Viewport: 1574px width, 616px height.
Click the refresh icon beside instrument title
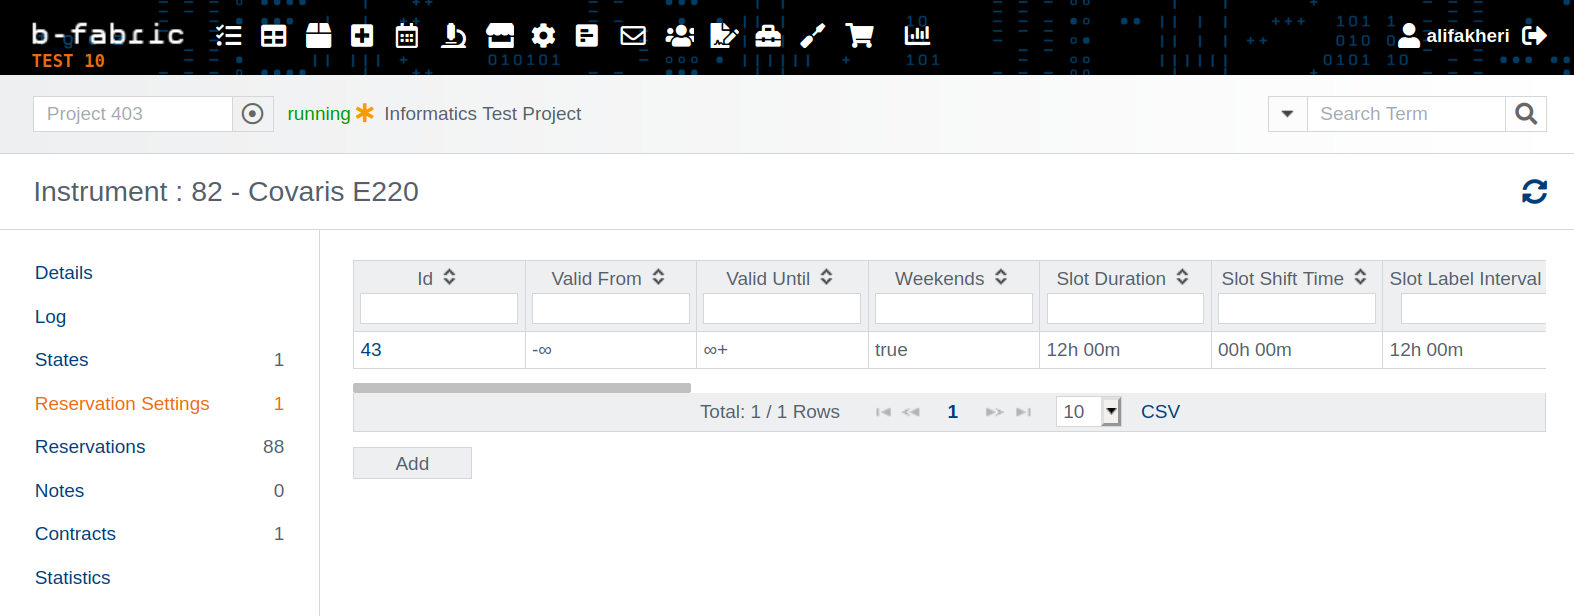tap(1534, 191)
